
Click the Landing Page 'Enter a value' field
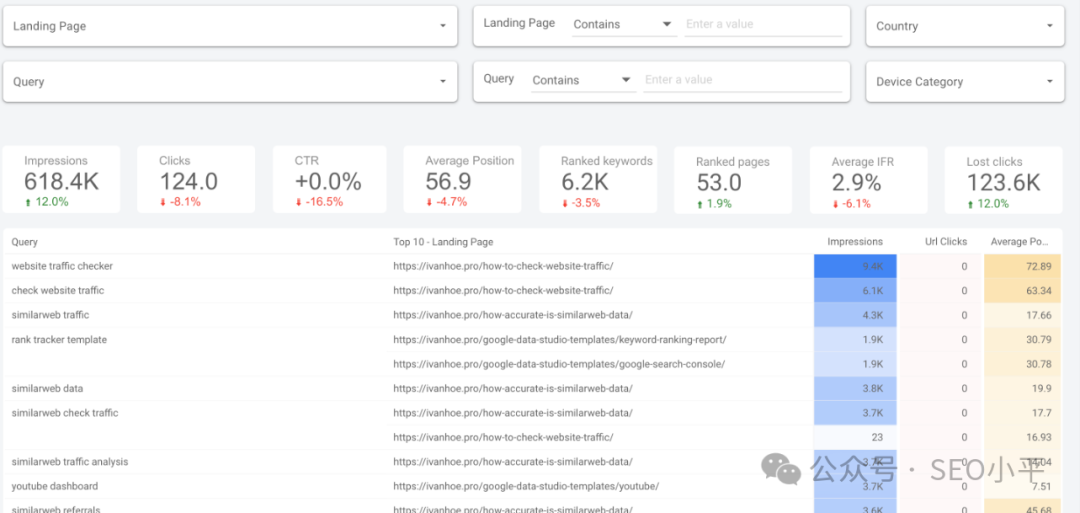tap(762, 24)
